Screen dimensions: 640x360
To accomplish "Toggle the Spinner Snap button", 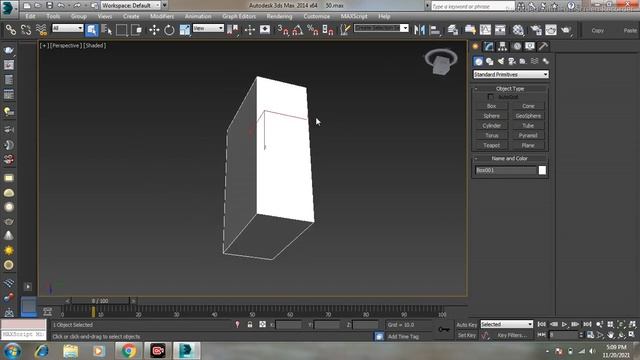I will 328,30.
